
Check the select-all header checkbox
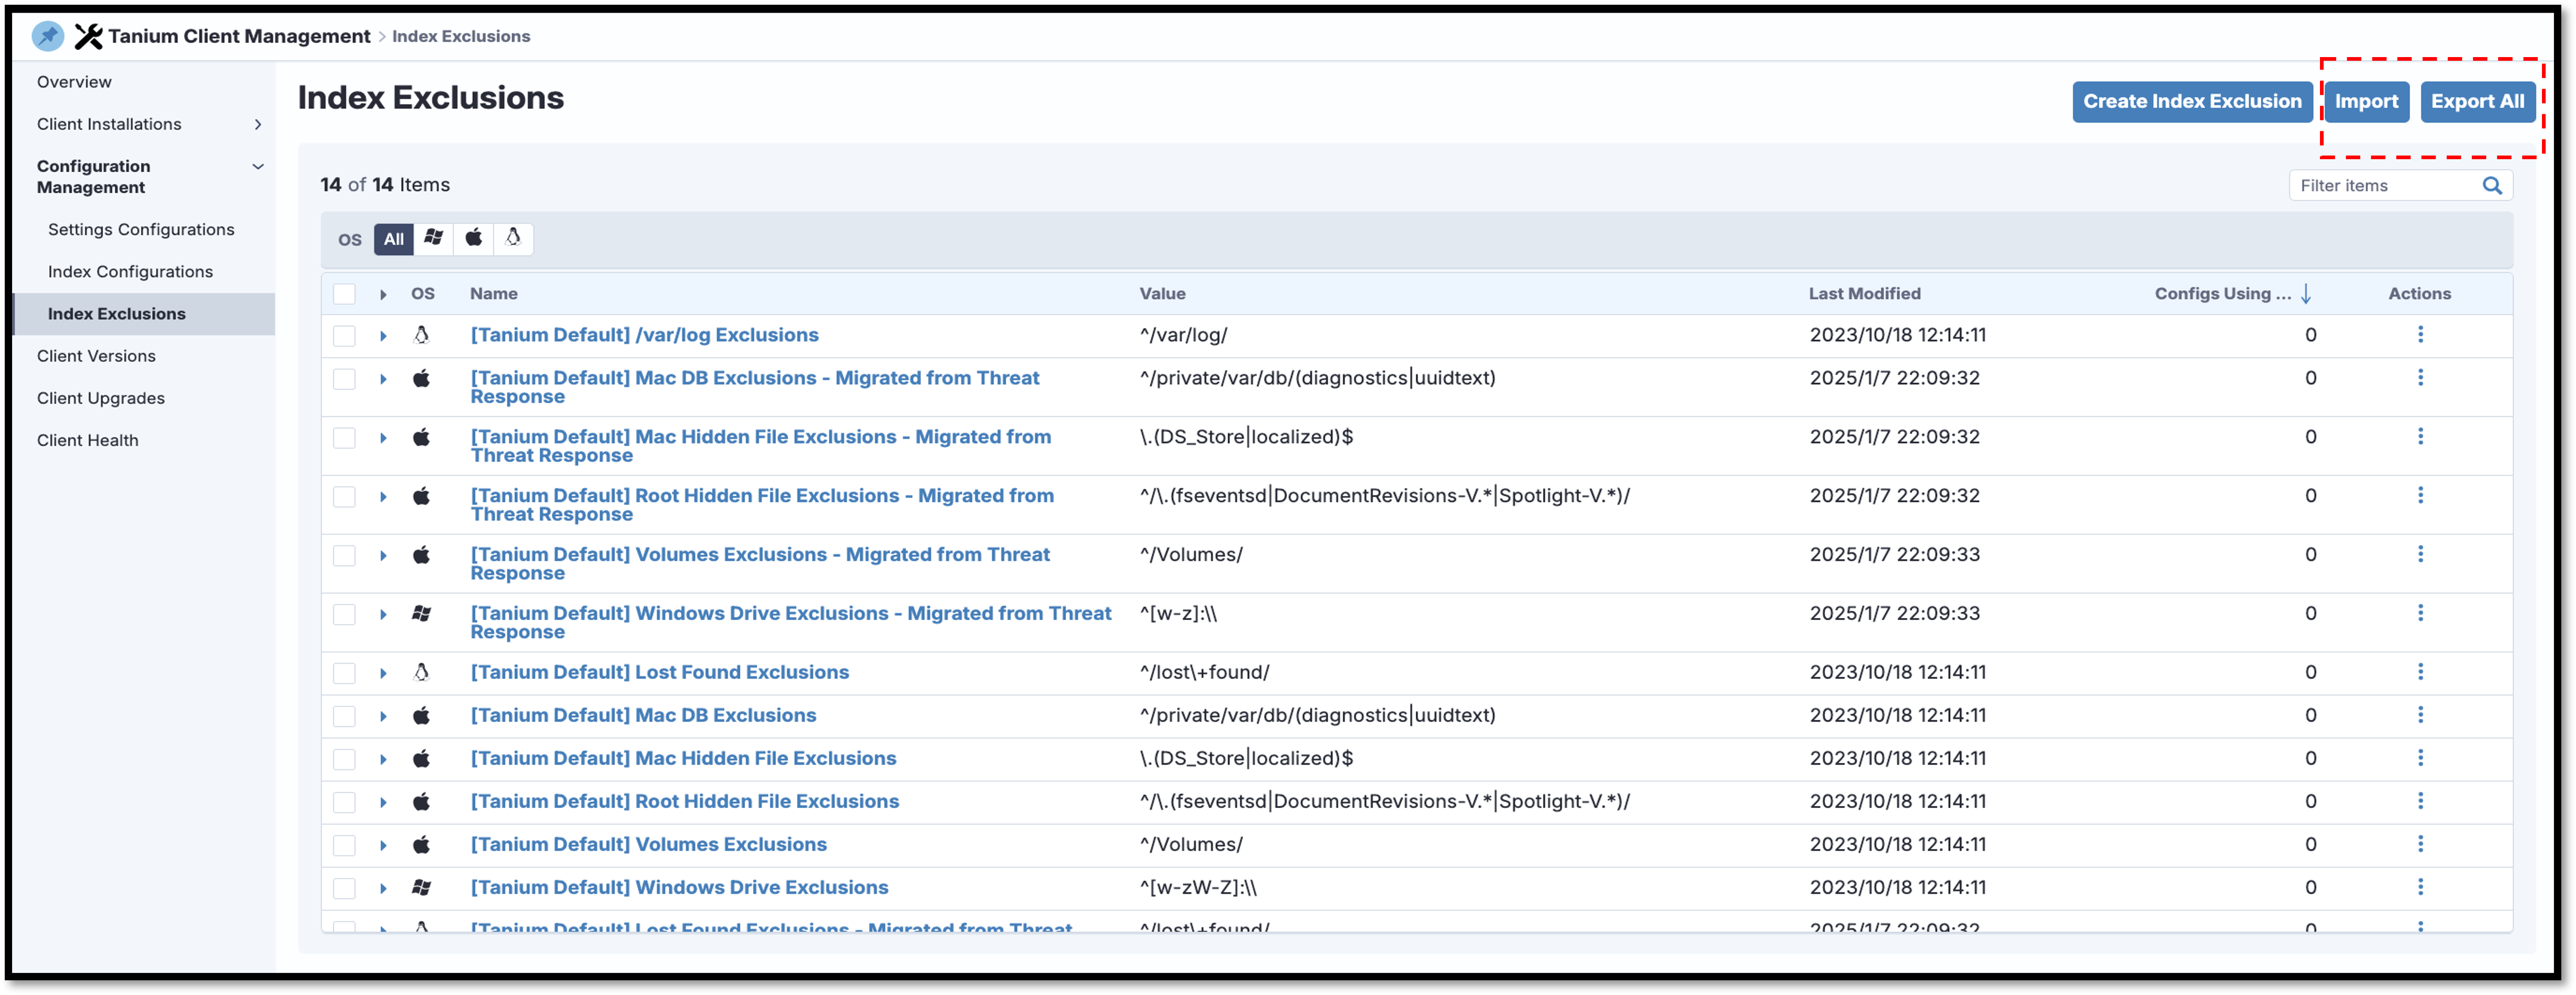pos(344,294)
